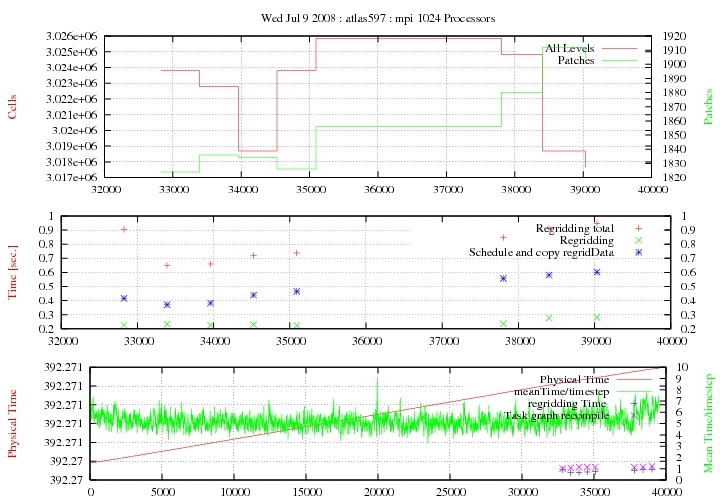
Task: Click 'Schedule and copy regridData' legend label
Action: click(541, 252)
